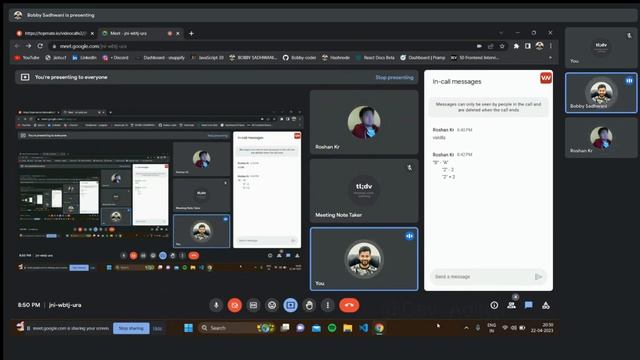Viewport: 640px width, 360px height.
Task: Open the Hashnode bookmark
Action: coord(336,58)
